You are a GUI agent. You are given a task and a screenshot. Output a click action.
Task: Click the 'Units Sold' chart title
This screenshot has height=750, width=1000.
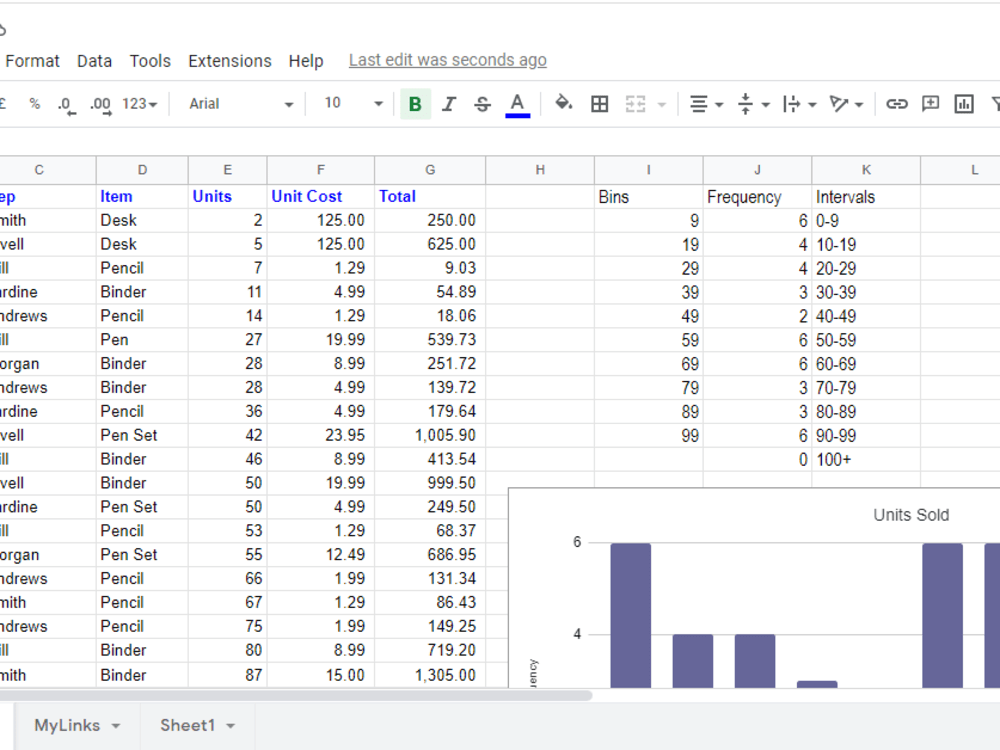click(911, 515)
